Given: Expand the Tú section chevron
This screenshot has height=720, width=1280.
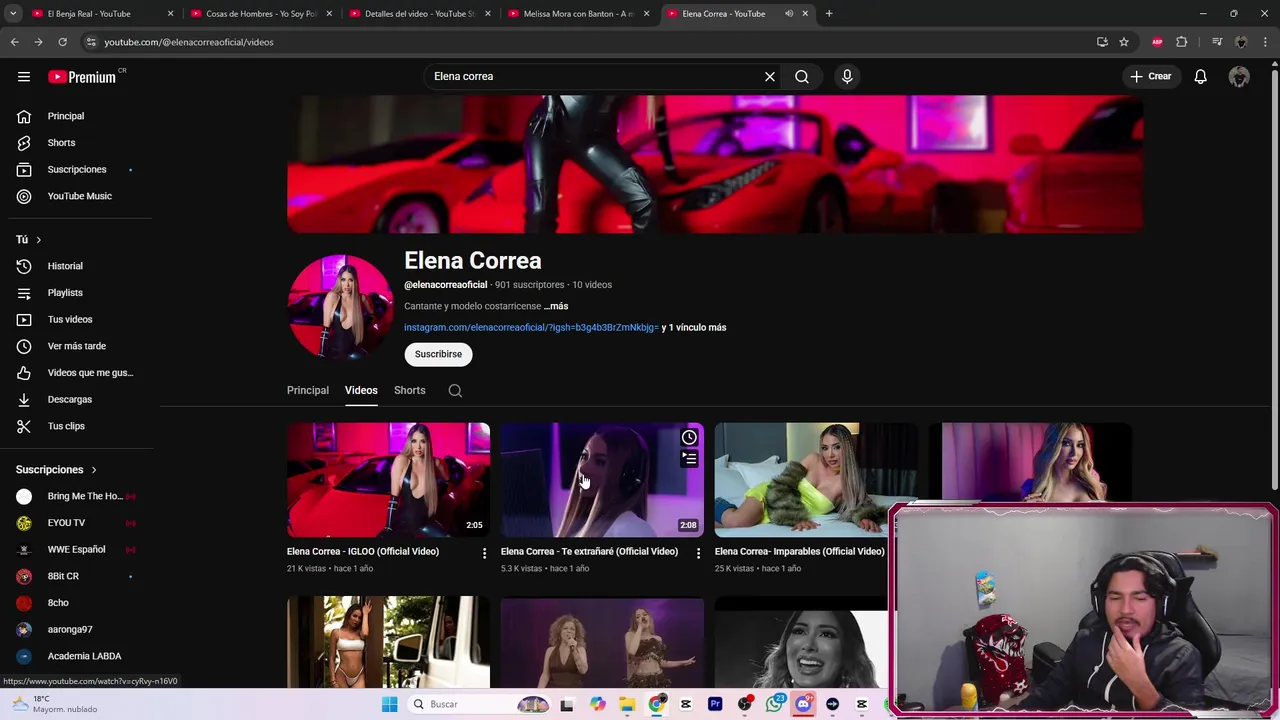Looking at the screenshot, I should [x=38, y=240].
